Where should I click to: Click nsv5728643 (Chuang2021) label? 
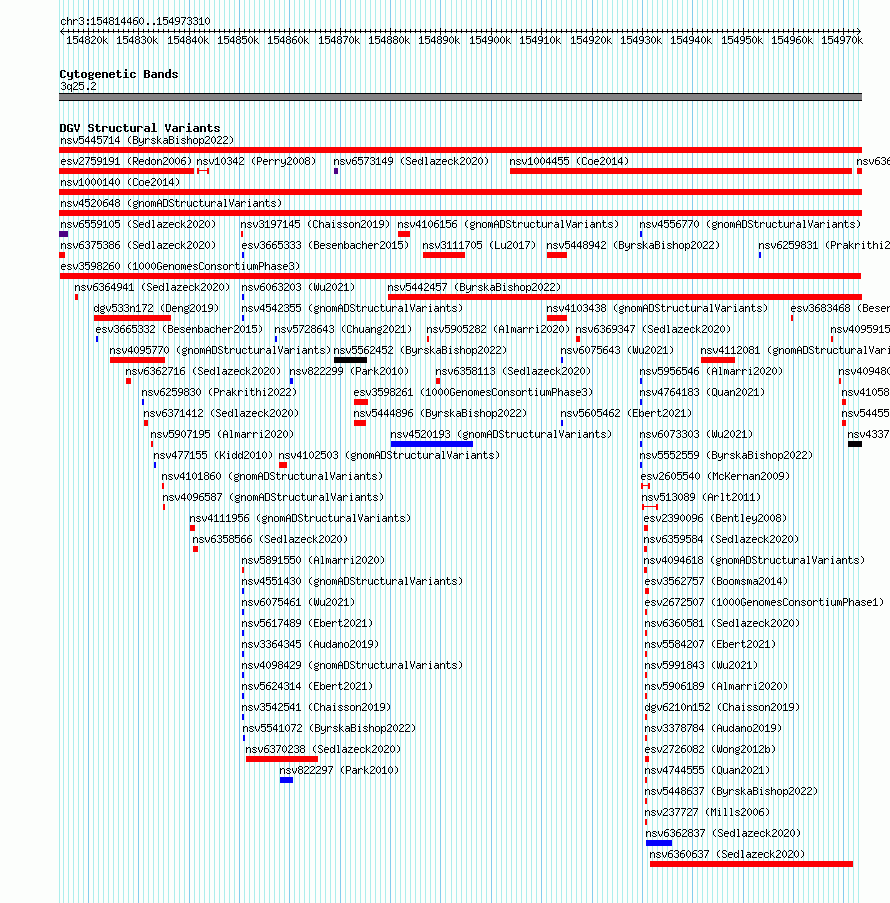(343, 329)
